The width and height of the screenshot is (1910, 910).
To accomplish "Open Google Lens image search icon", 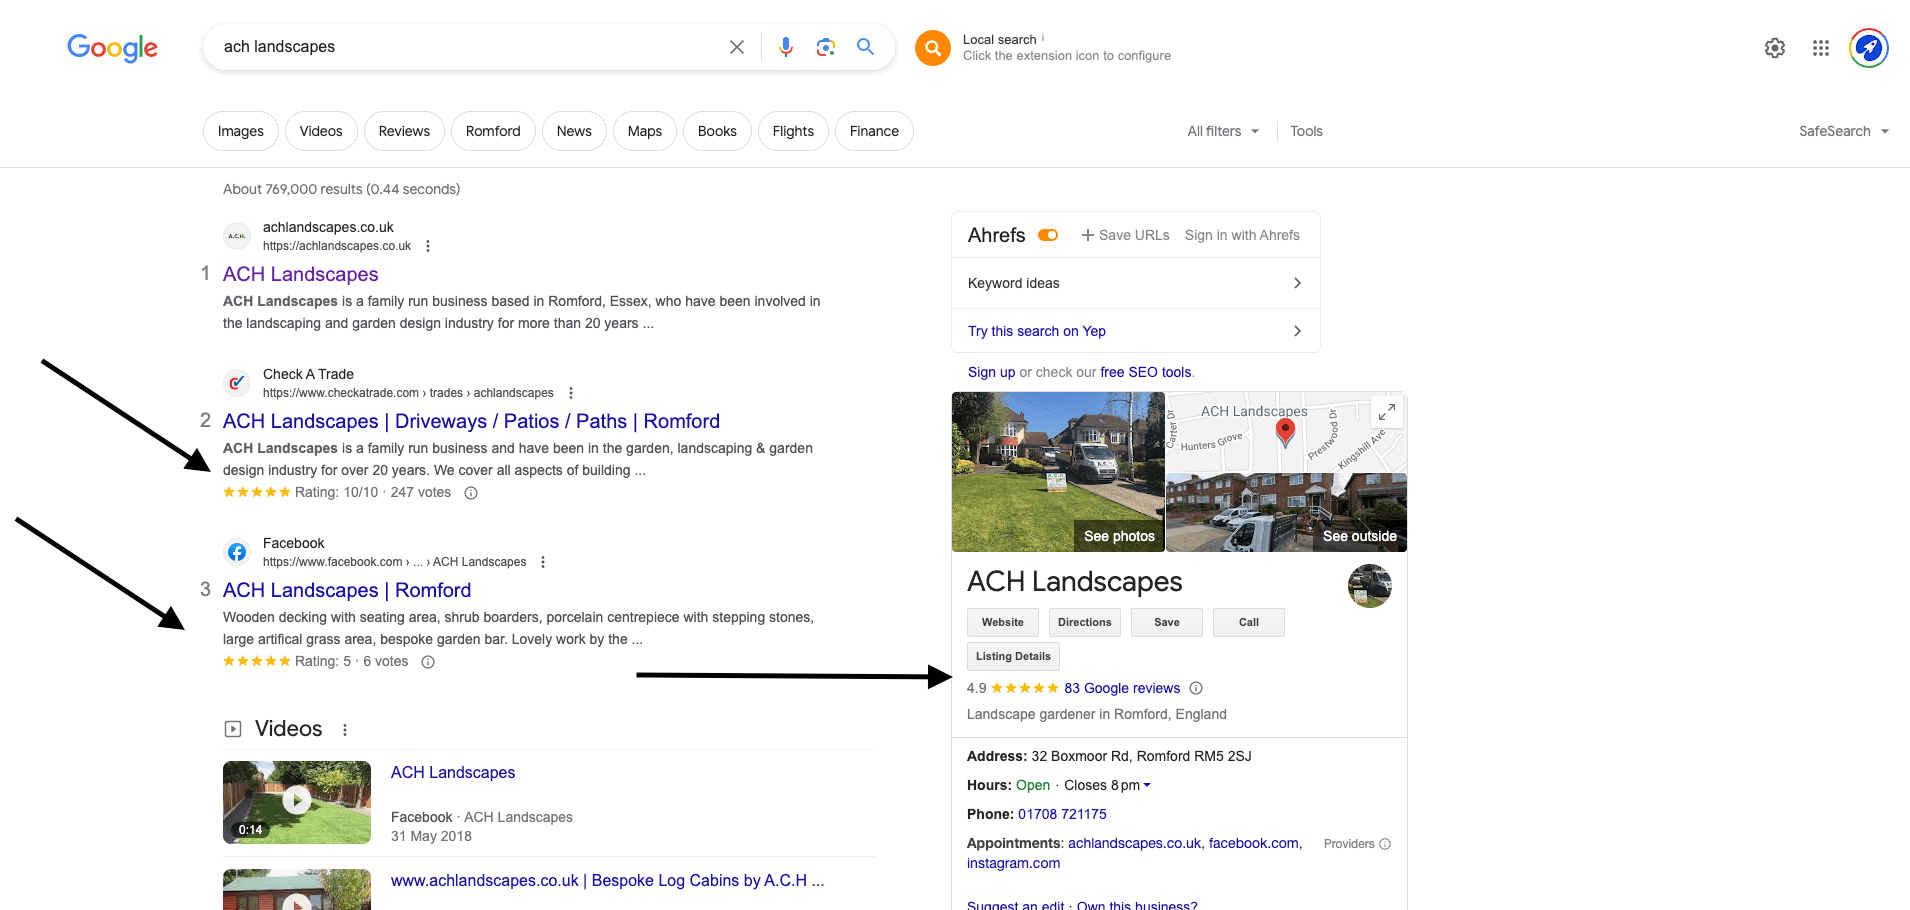I will [x=826, y=47].
